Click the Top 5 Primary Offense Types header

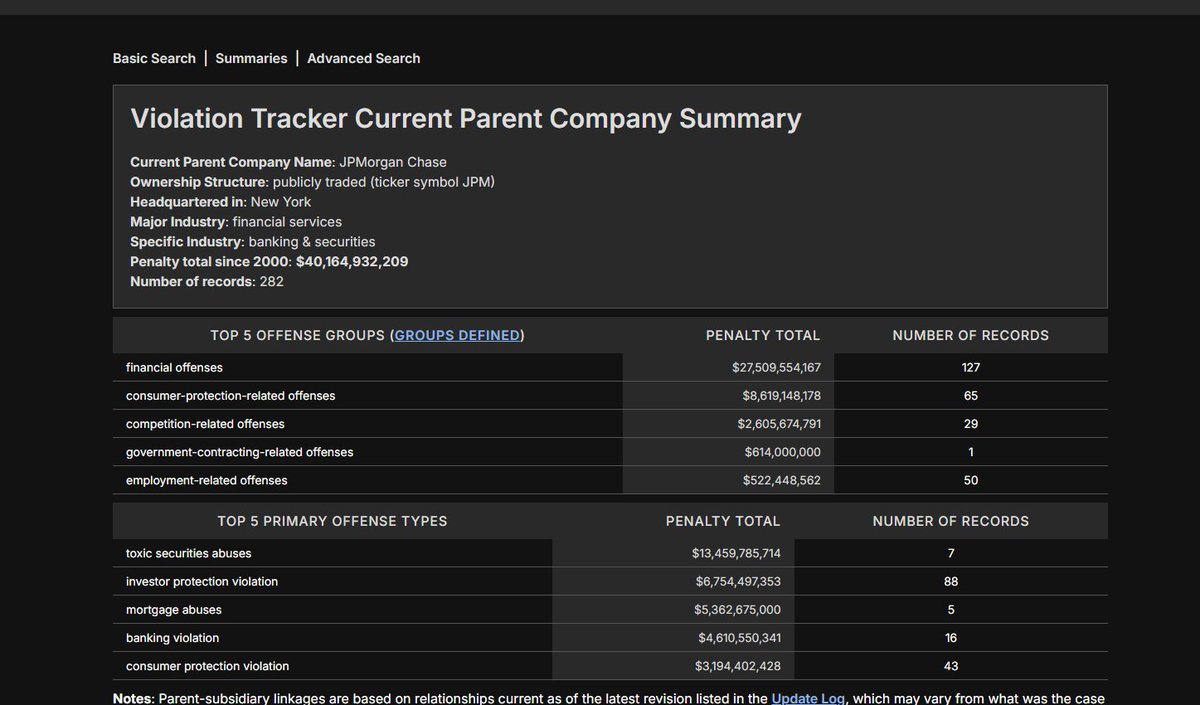coord(332,521)
